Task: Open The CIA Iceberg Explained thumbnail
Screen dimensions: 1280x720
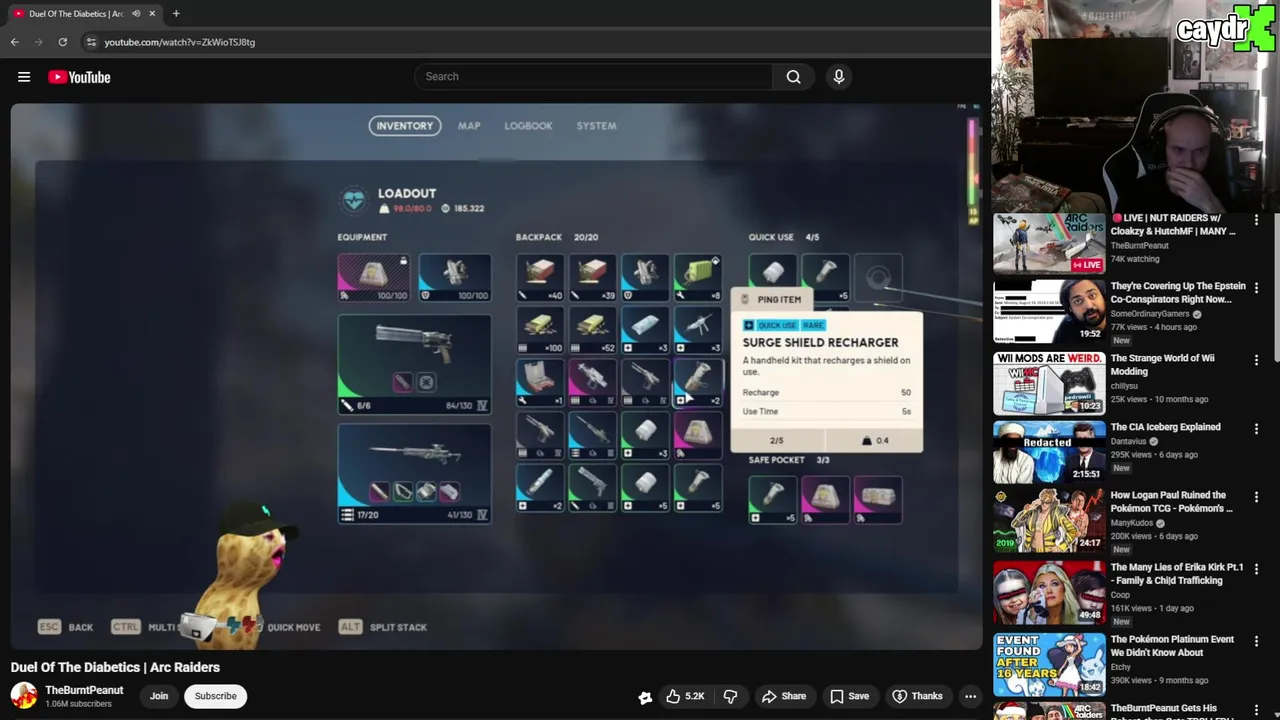Action: (x=1049, y=453)
